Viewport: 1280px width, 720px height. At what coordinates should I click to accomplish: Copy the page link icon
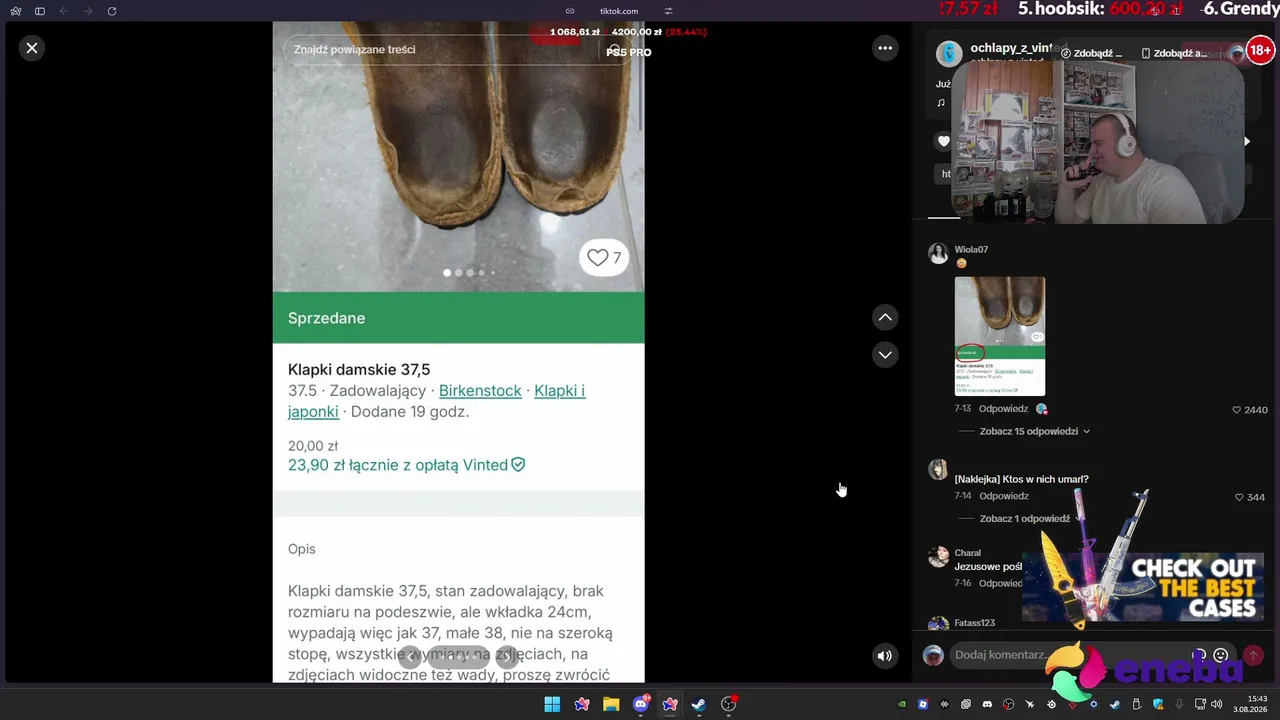click(x=570, y=11)
